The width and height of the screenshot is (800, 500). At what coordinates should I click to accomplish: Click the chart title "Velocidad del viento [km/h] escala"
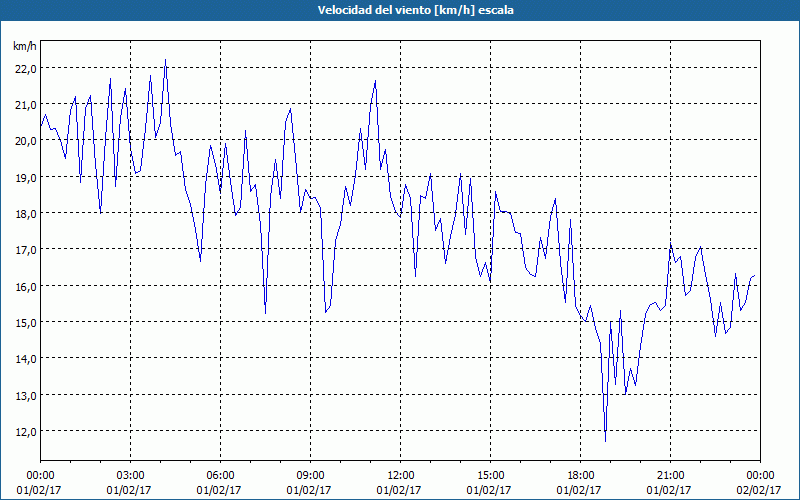click(x=415, y=10)
